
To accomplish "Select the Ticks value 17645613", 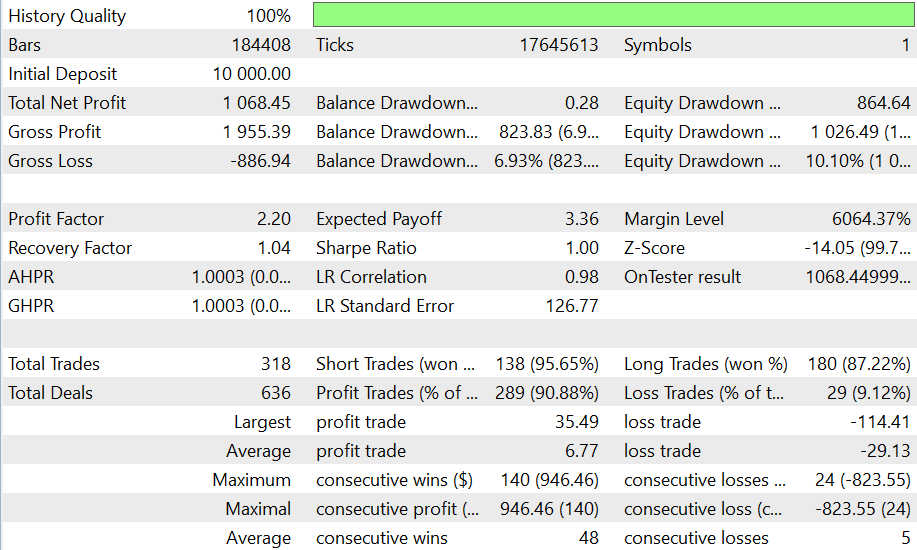I will (x=559, y=45).
